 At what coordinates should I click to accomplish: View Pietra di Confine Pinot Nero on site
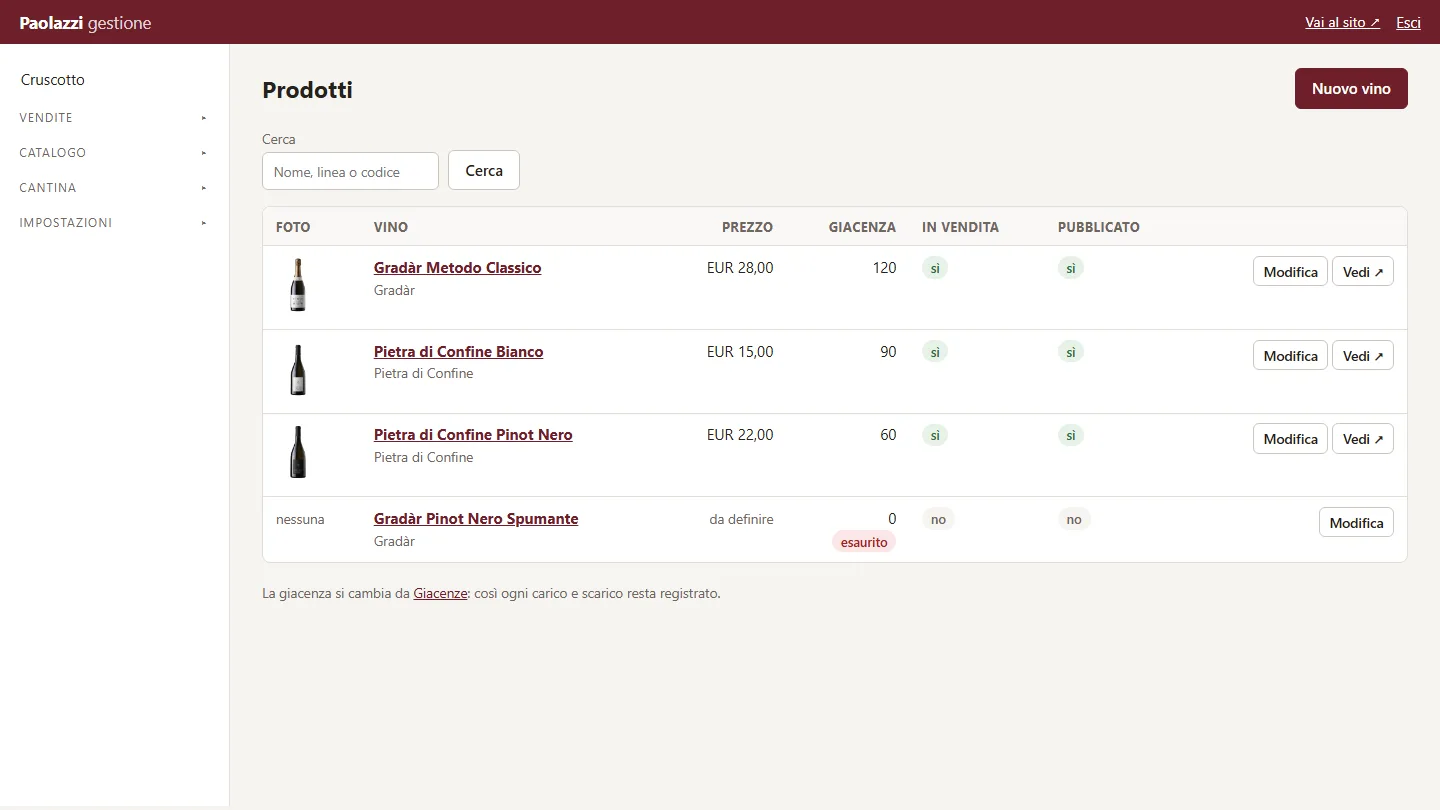1363,439
